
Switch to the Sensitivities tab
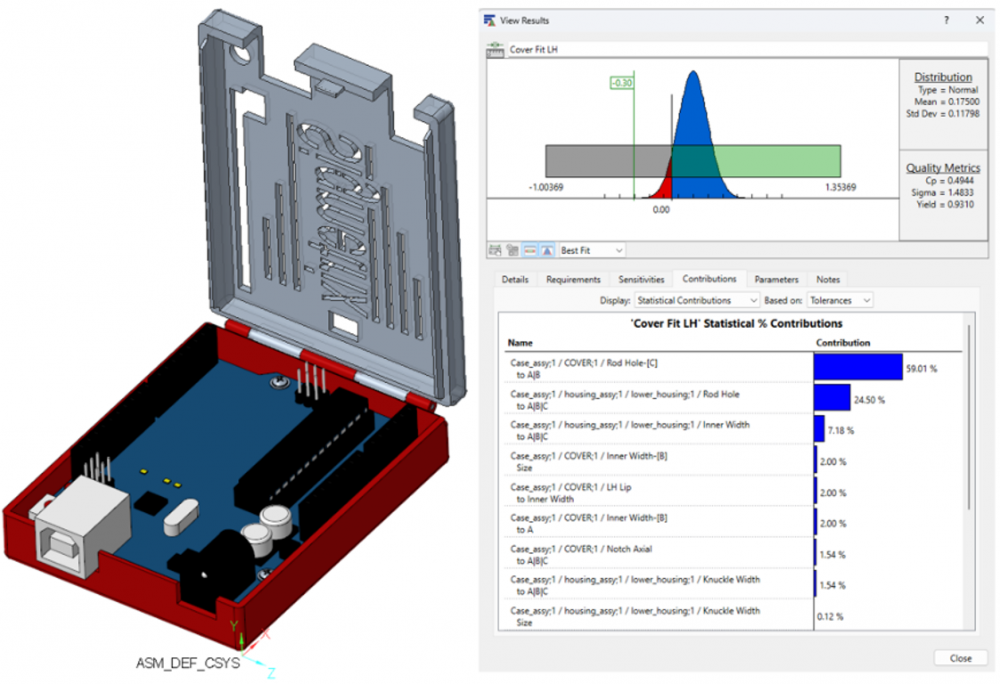pyautogui.click(x=641, y=280)
